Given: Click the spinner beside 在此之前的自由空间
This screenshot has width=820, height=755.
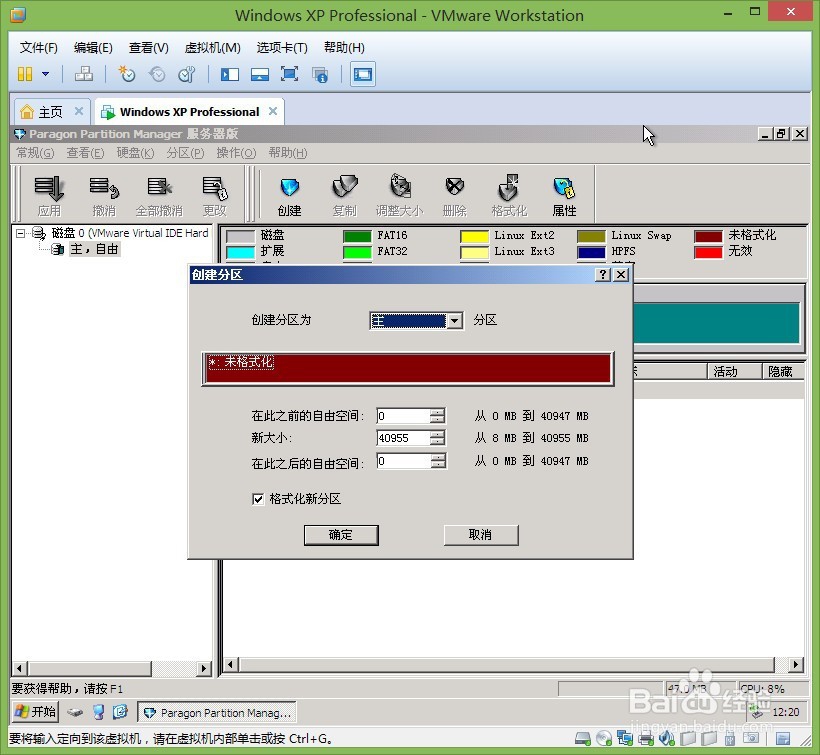Looking at the screenshot, I should 438,416.
